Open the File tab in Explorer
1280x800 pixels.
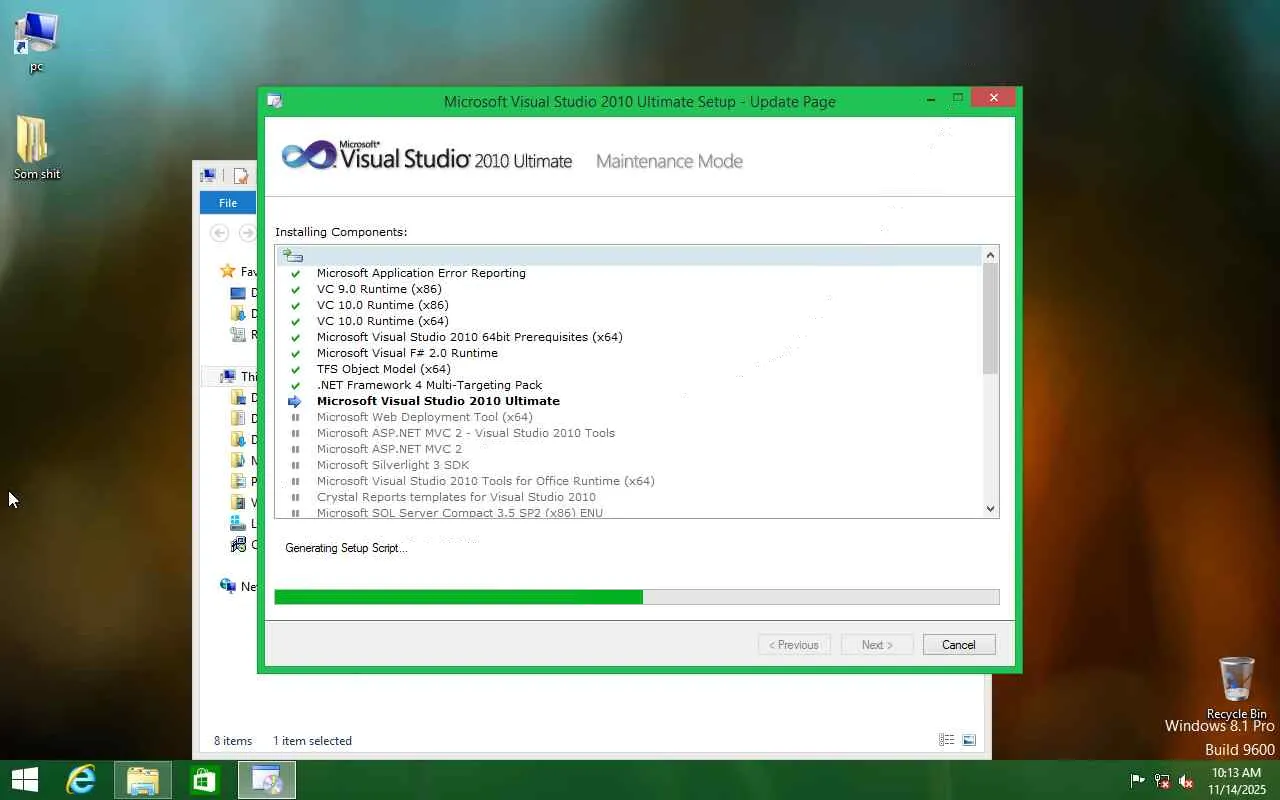228,203
